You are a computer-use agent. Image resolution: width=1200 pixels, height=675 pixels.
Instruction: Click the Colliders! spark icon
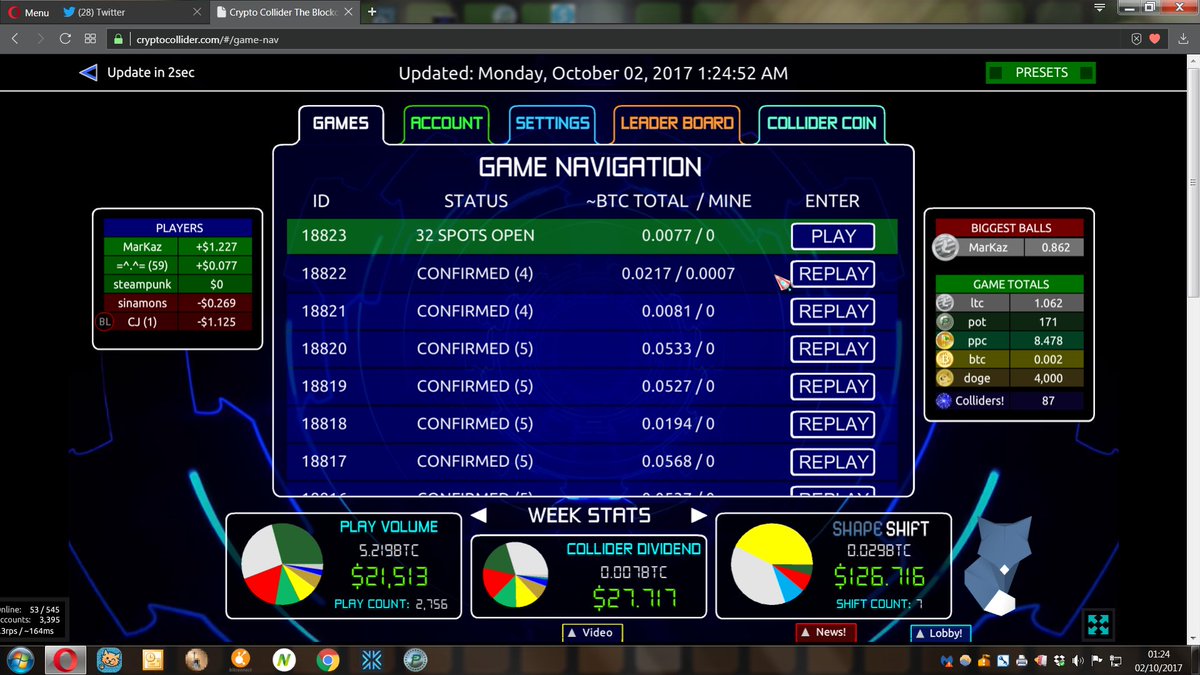[942, 401]
